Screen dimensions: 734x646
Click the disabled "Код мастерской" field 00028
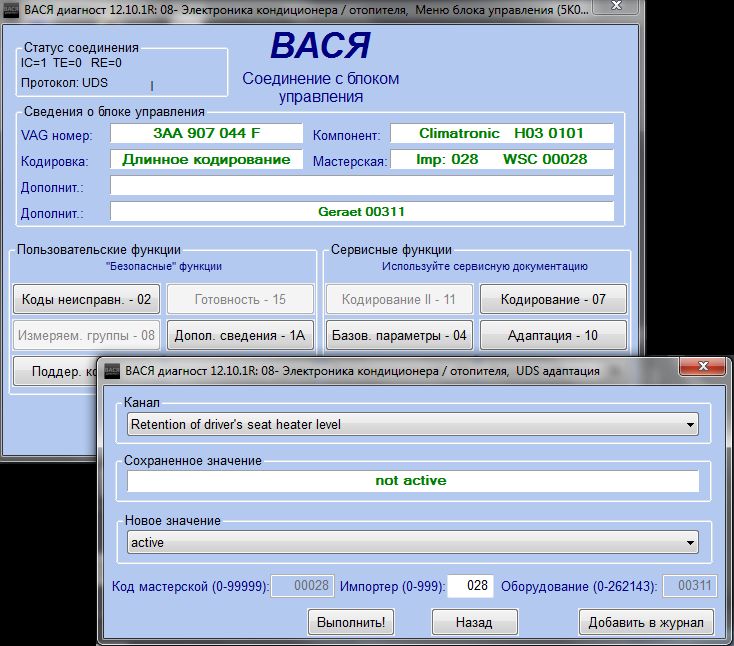tap(303, 586)
